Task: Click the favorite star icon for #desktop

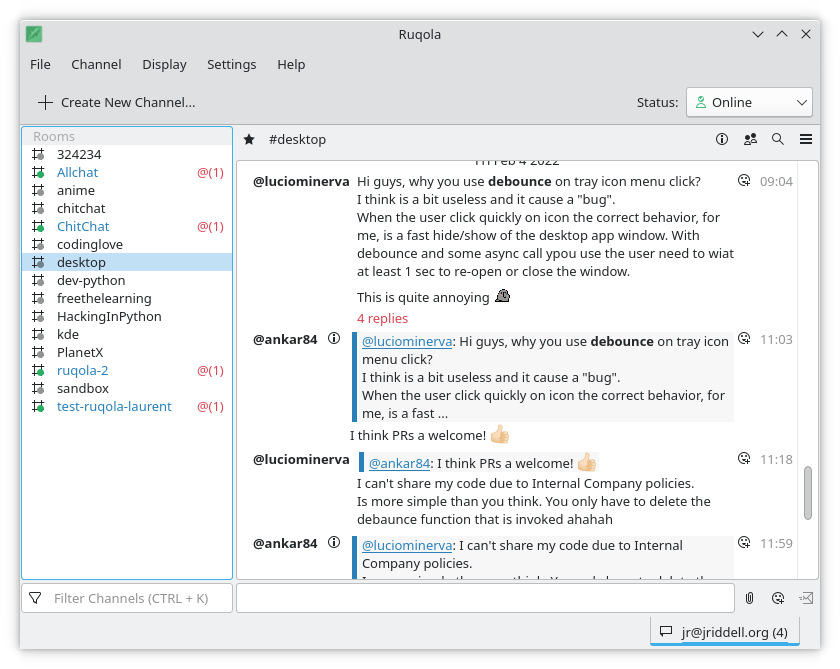Action: tap(249, 140)
